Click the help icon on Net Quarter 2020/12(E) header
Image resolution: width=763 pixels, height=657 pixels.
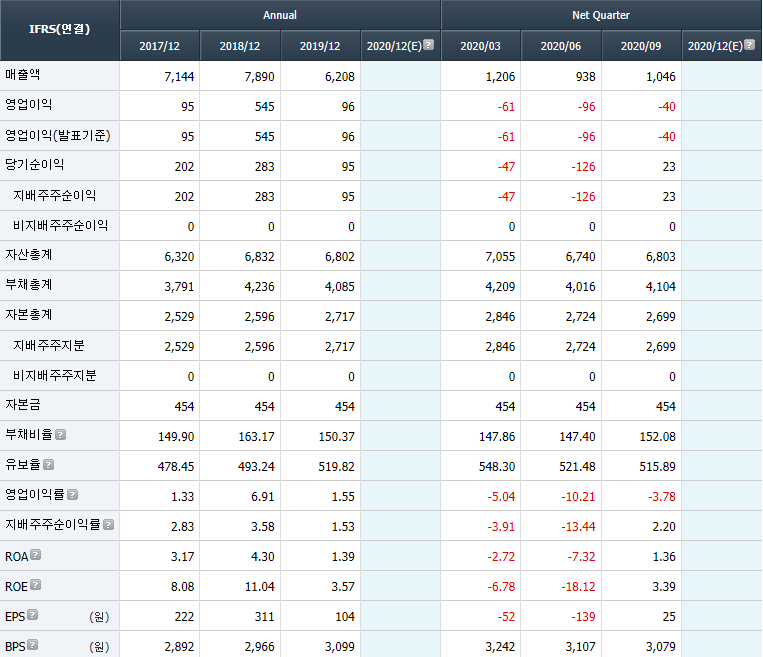point(749,45)
